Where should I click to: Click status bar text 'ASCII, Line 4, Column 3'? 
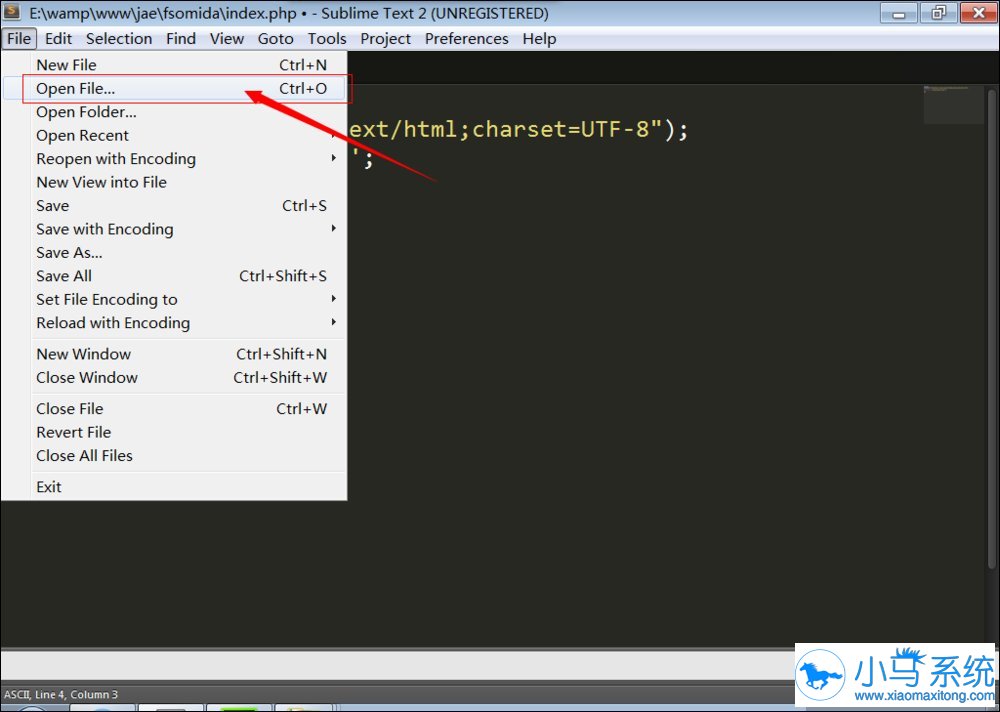(61, 695)
